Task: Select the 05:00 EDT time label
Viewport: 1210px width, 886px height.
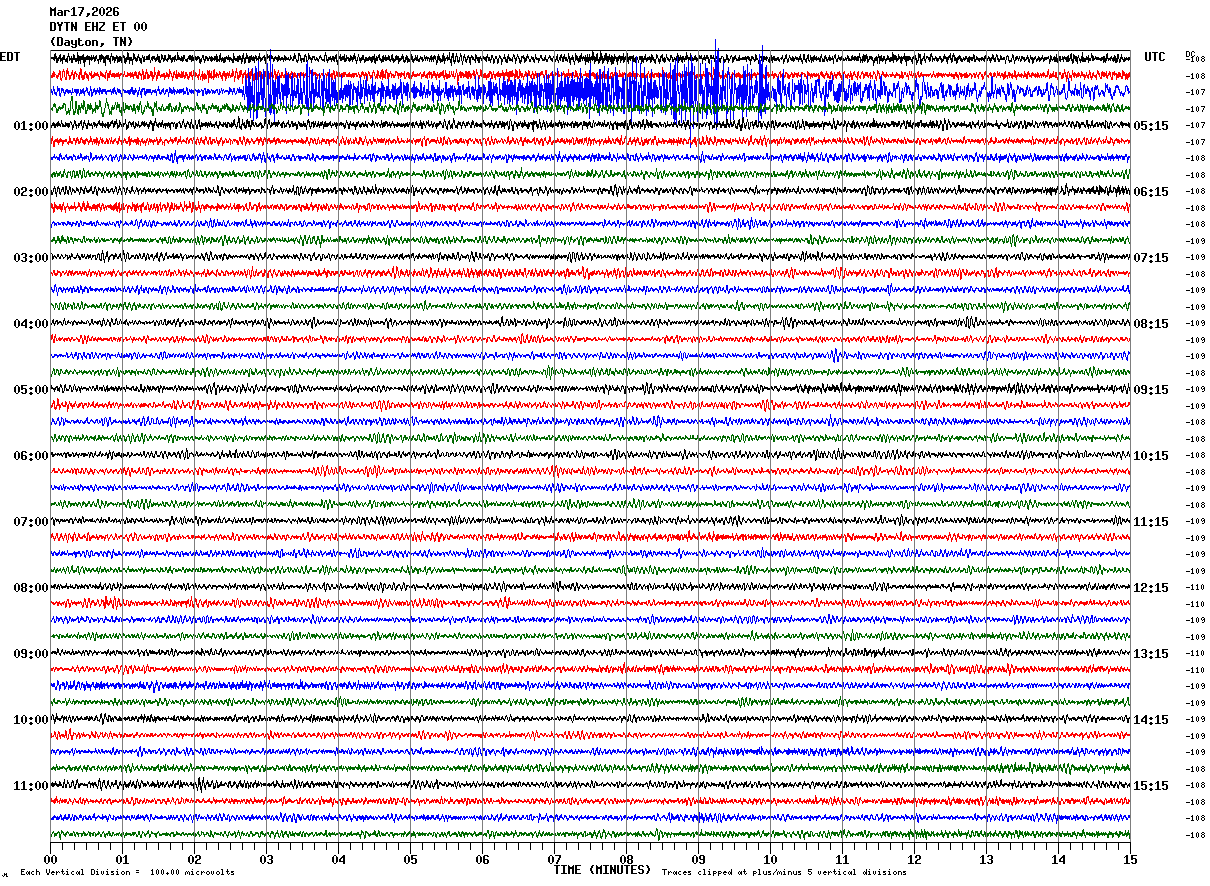Action: (31, 390)
